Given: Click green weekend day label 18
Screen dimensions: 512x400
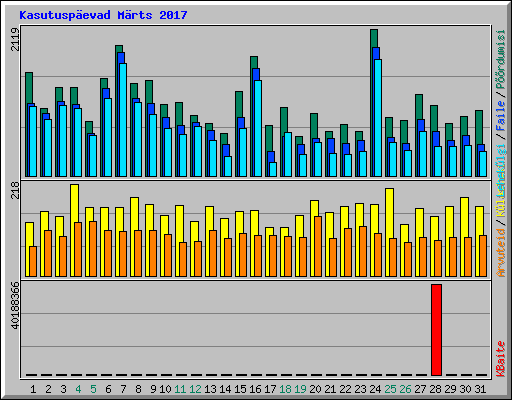Looking at the screenshot, I should pyautogui.click(x=285, y=389).
